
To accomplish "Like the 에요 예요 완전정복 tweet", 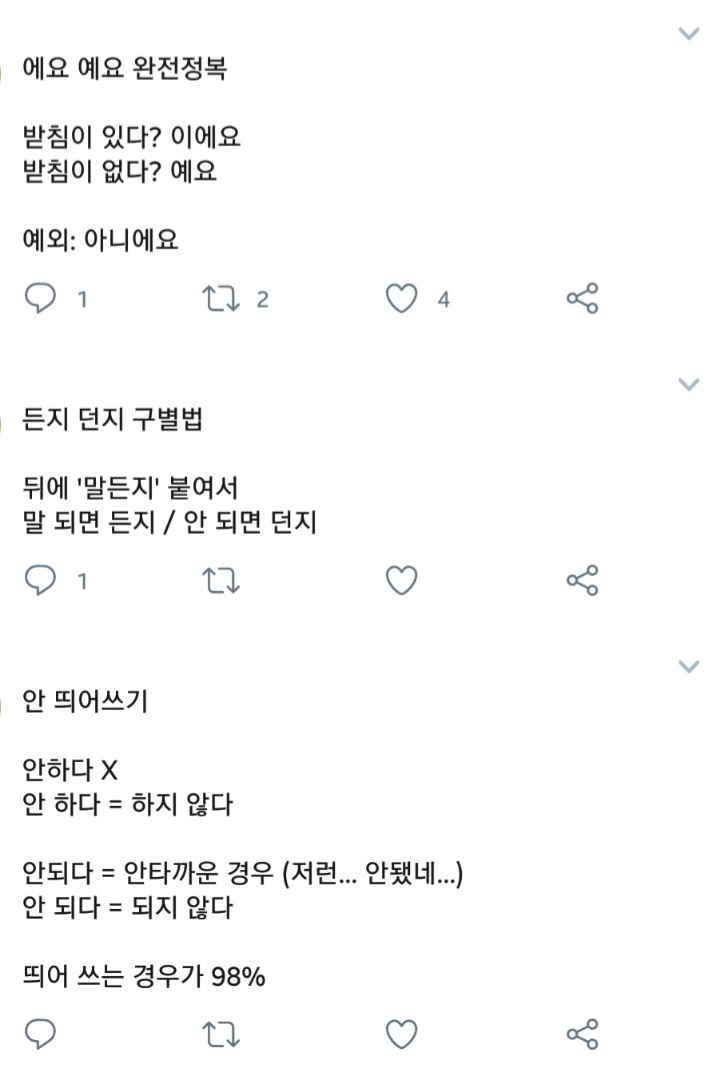I will coord(401,298).
